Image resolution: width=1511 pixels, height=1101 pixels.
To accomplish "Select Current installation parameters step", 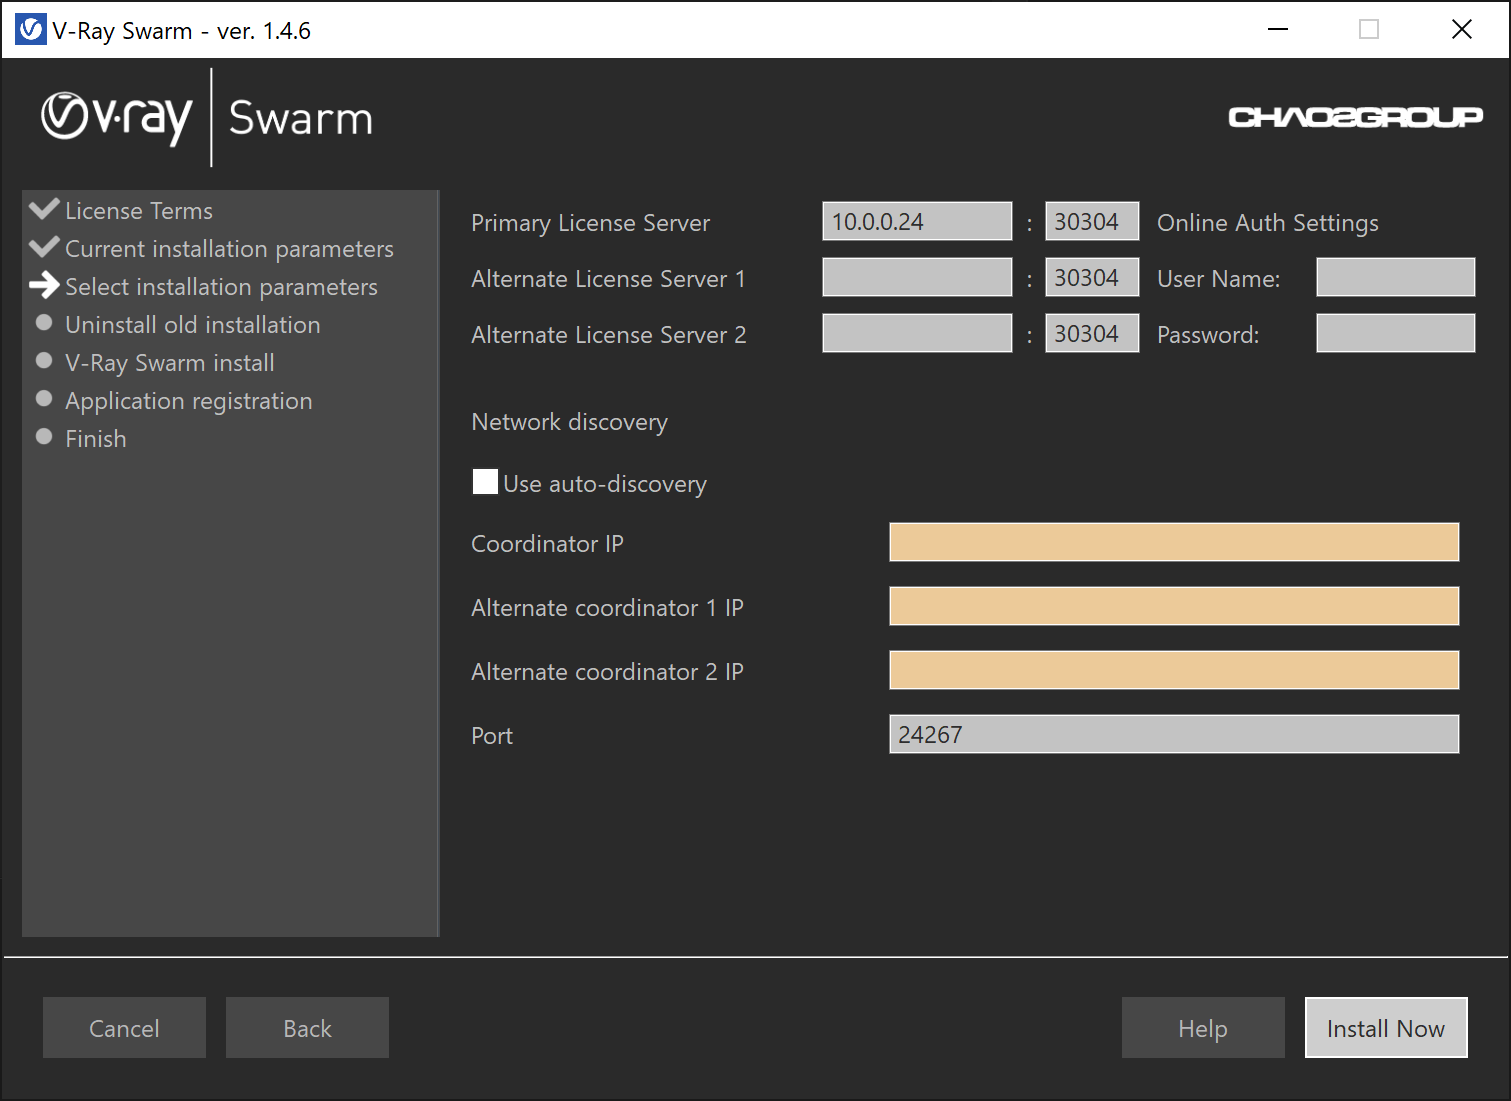I will click(x=229, y=249).
